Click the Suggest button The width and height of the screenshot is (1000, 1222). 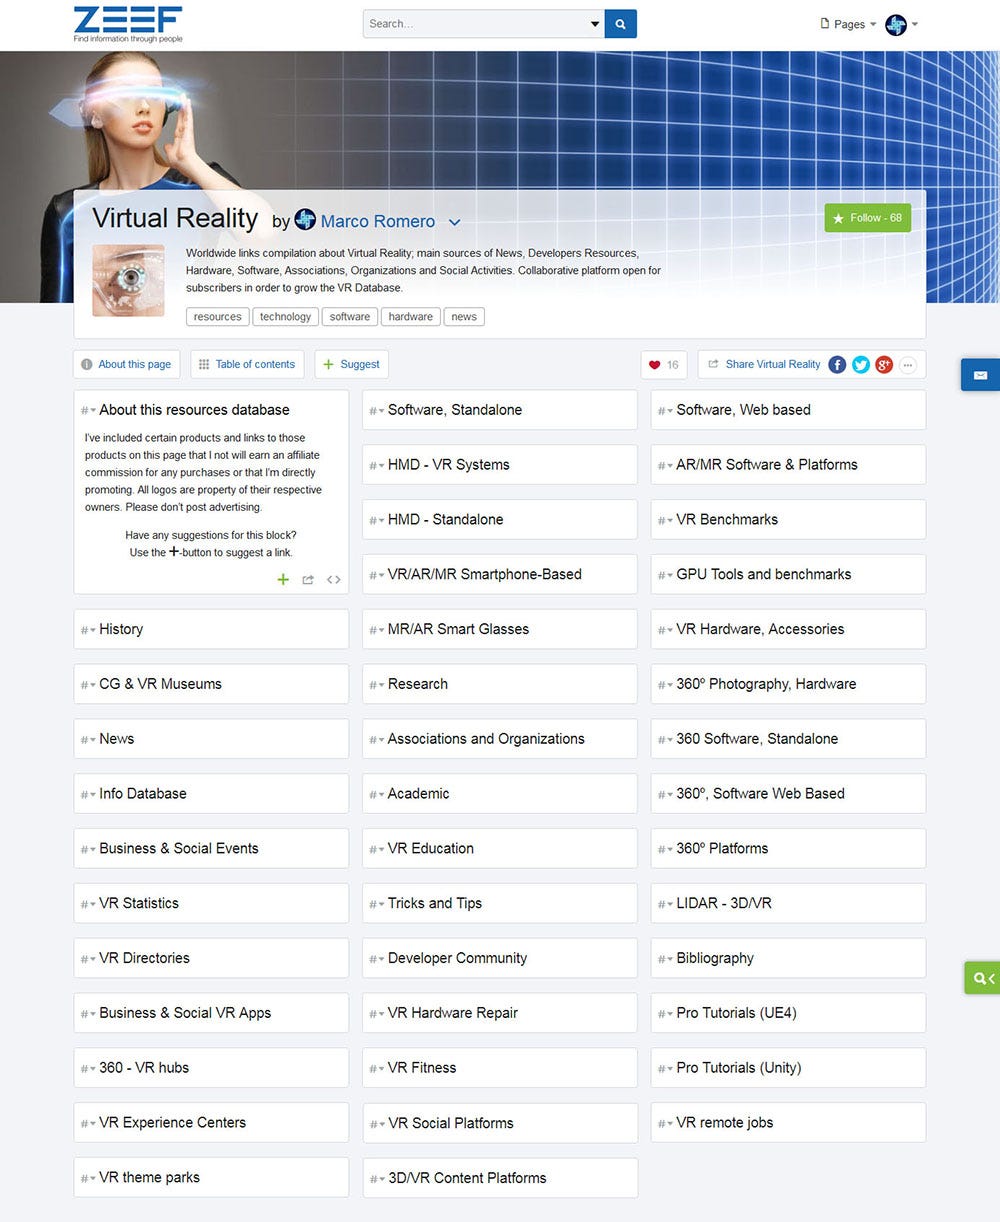351,364
